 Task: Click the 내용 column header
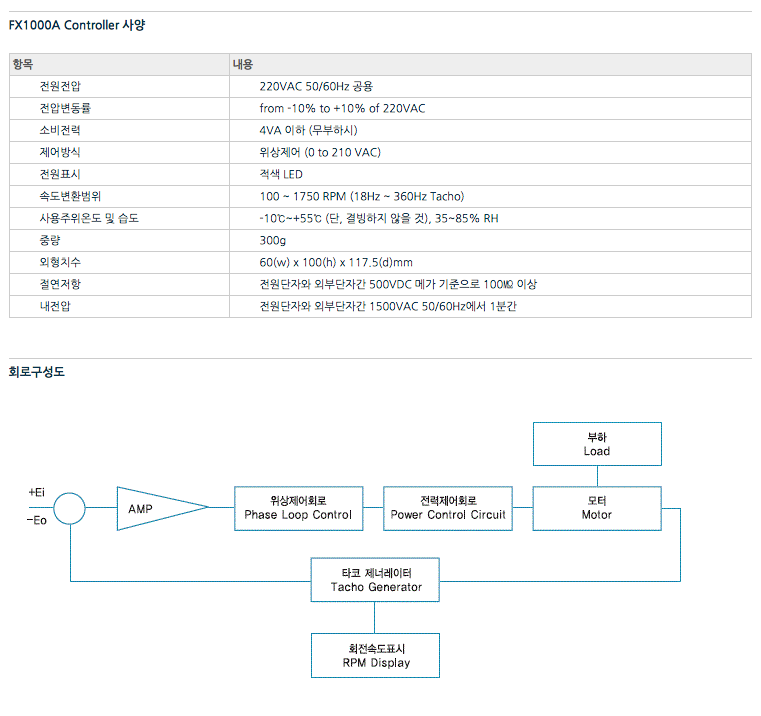243,65
